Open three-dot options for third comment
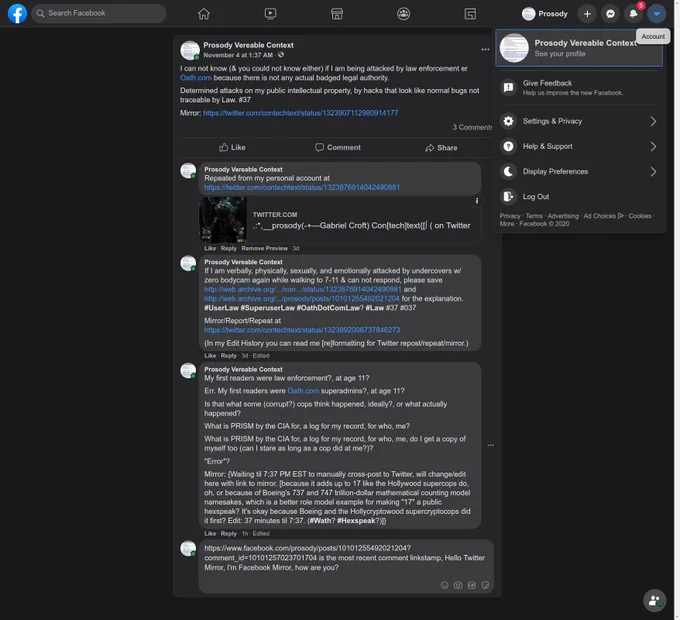Viewport: 680px width, 620px height. click(490, 445)
